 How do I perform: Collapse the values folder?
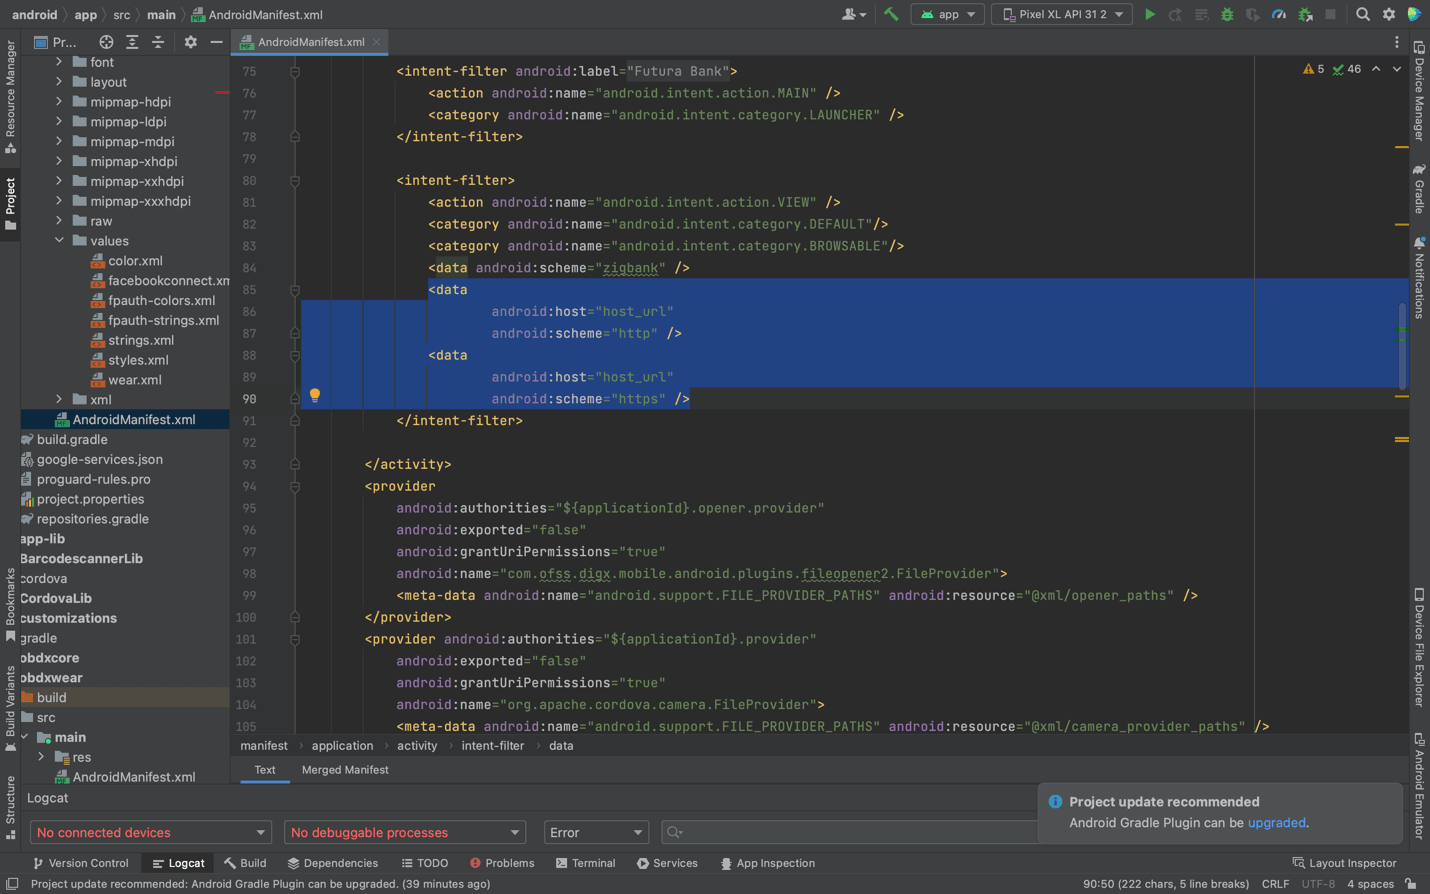59,240
